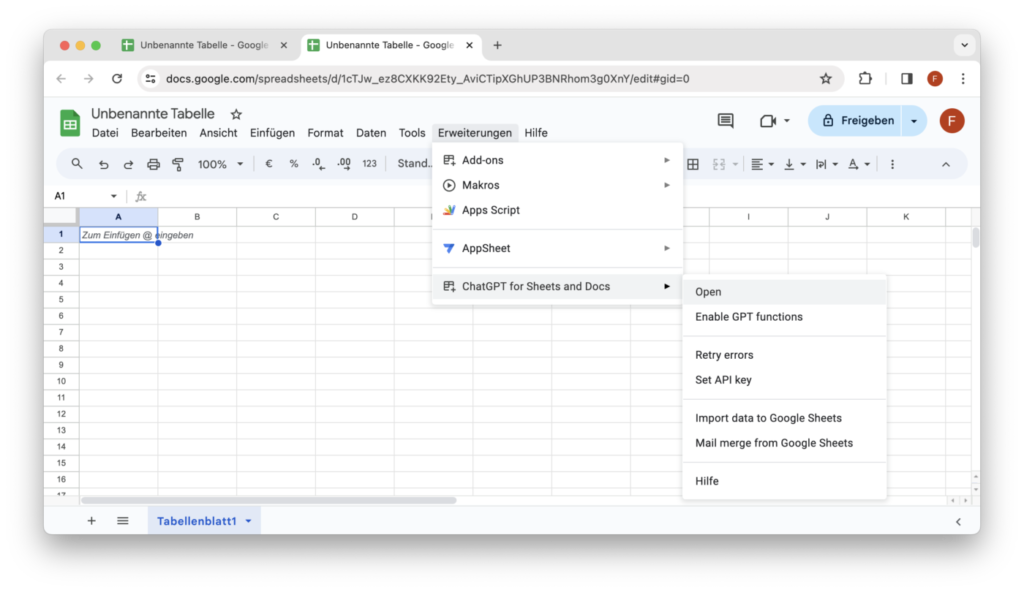Open the Bearbeiten menu
The image size is (1024, 592).
(x=159, y=133)
